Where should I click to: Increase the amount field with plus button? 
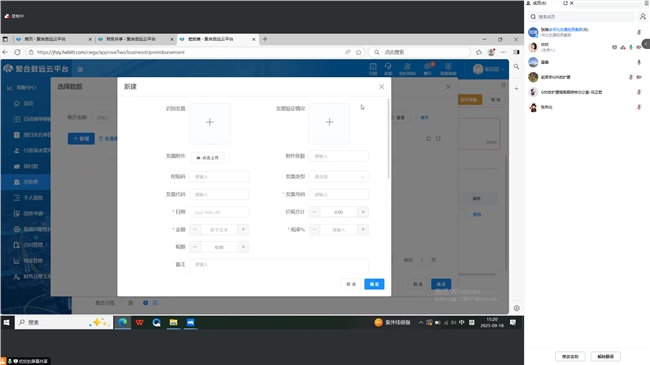click(243, 229)
